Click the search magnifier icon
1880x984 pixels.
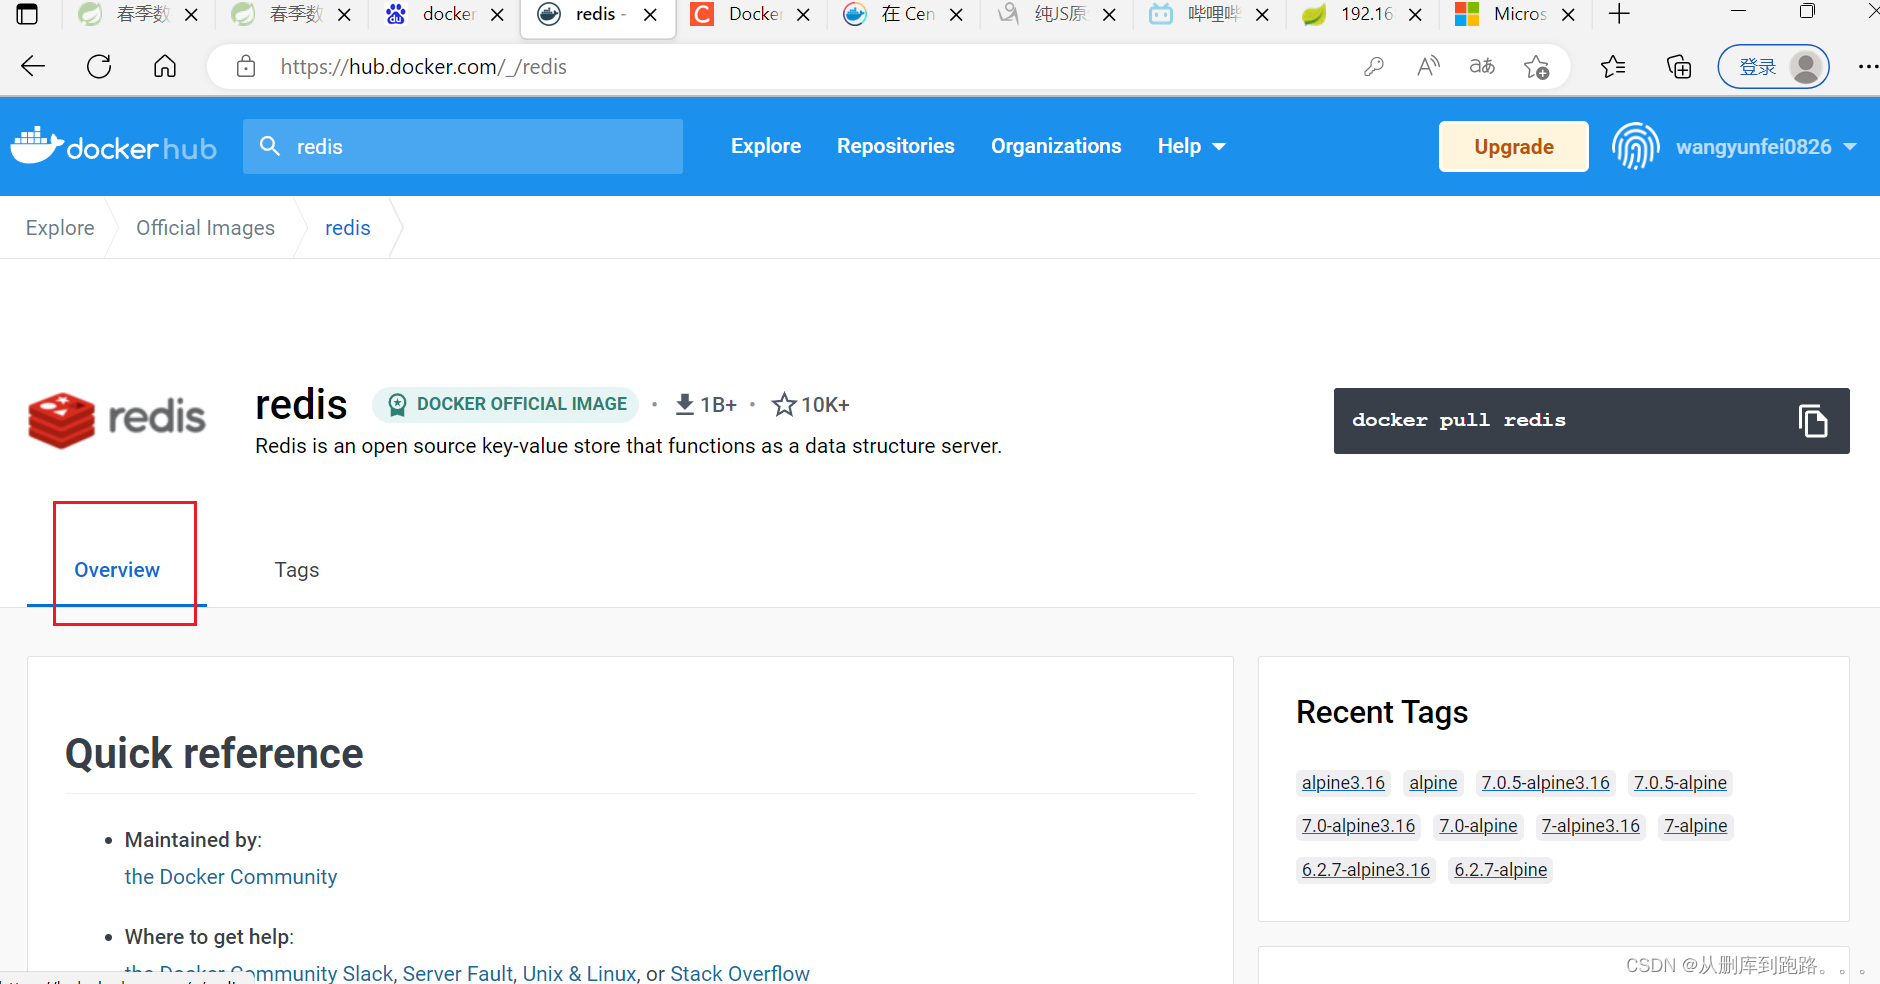click(269, 146)
